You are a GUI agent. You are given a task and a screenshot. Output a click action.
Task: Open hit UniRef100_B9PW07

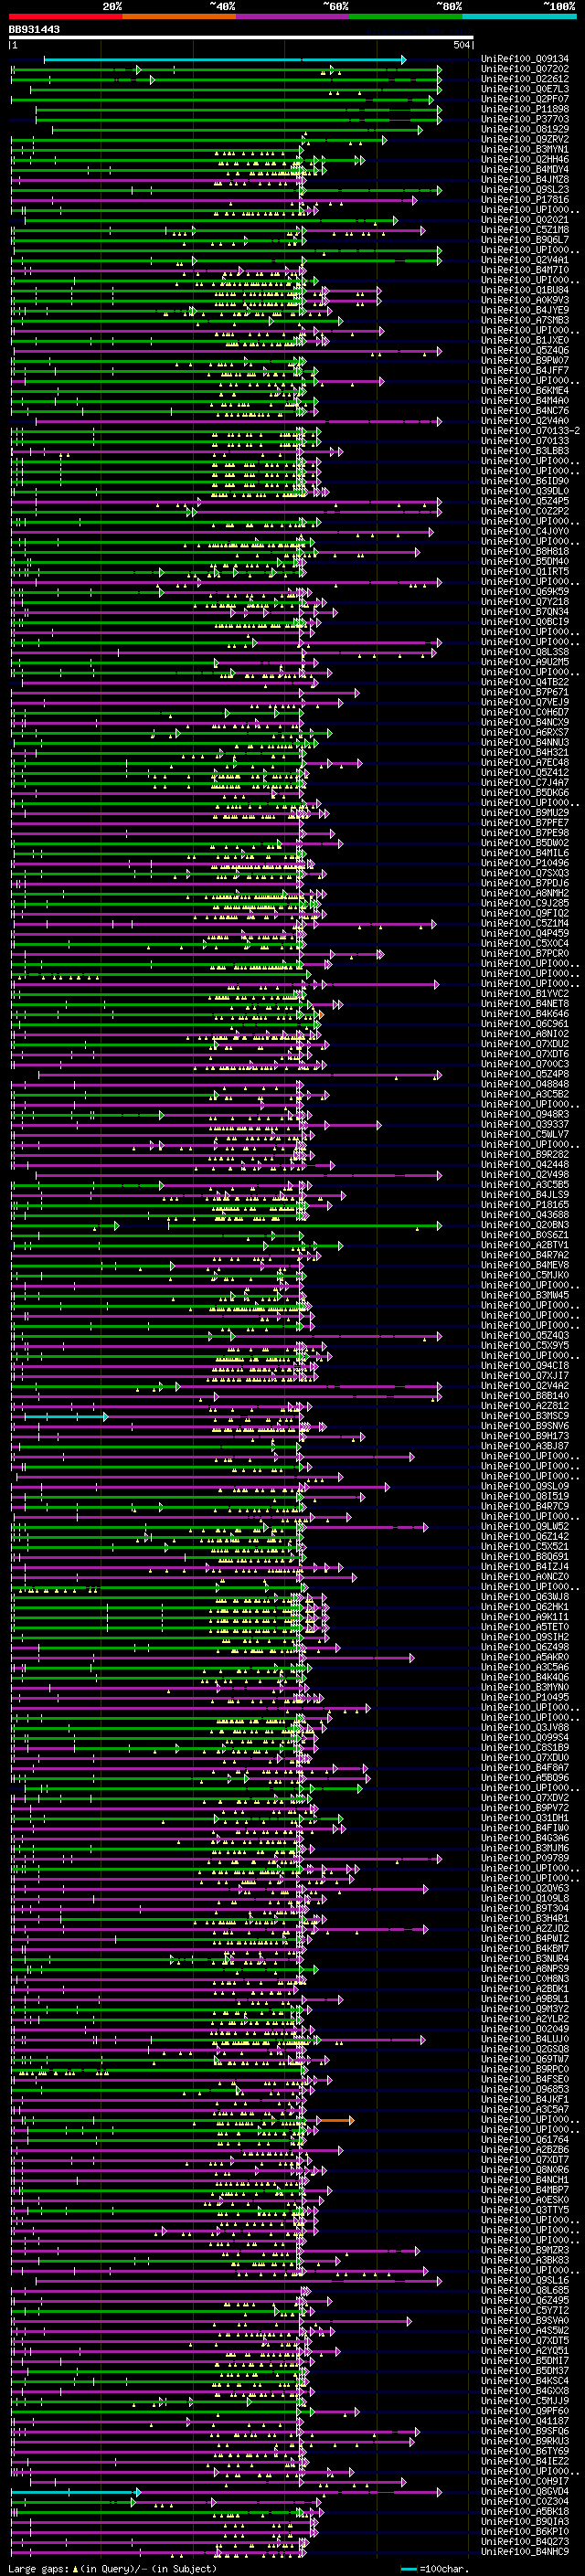[524, 360]
